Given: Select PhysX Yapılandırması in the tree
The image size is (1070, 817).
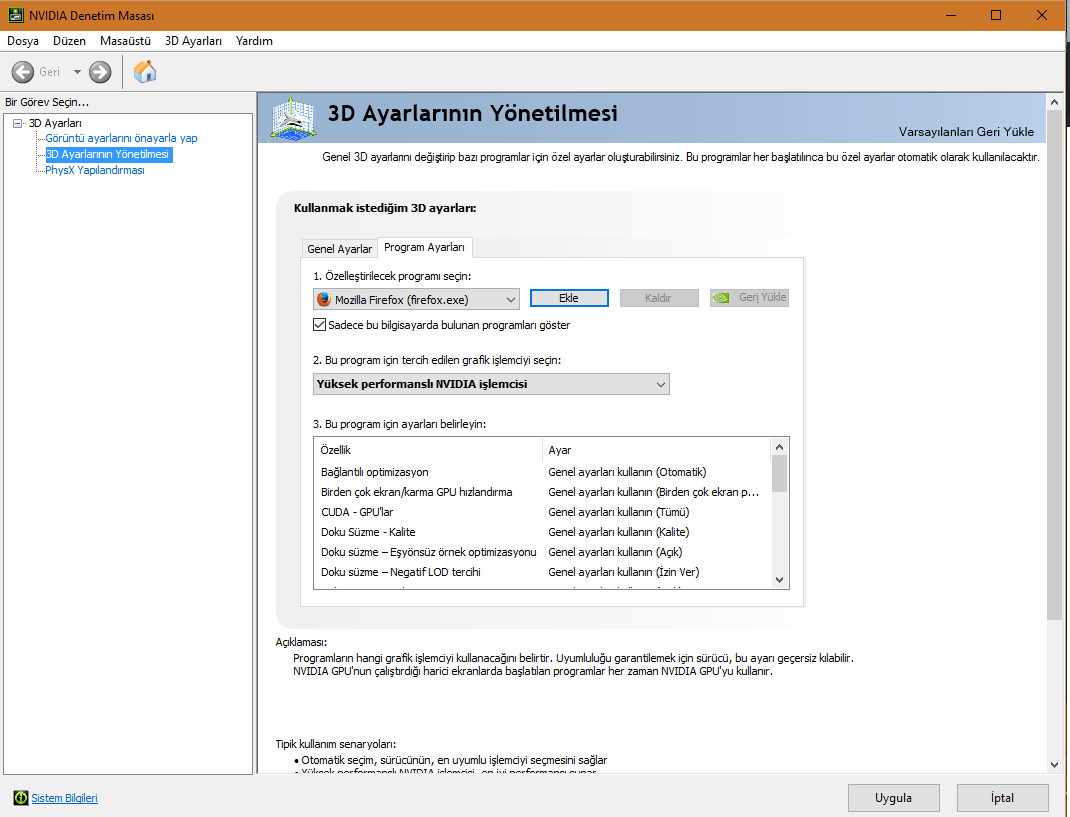Looking at the screenshot, I should point(95,170).
